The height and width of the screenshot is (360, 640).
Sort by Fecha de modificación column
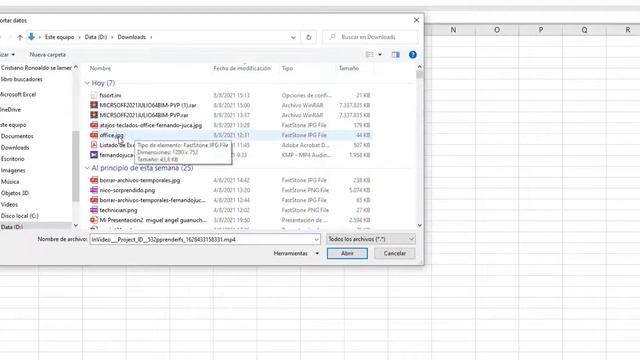242,68
